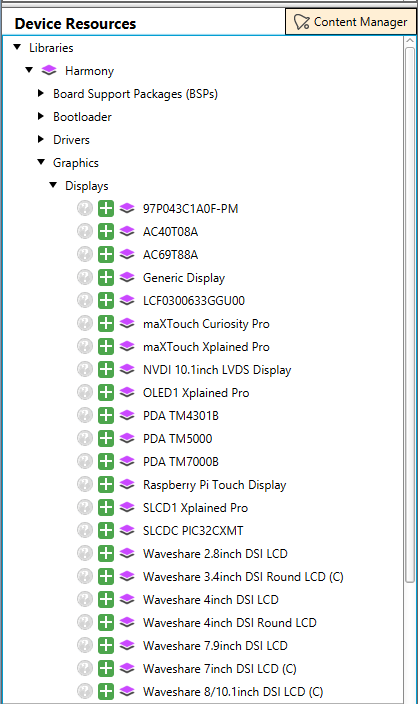The width and height of the screenshot is (418, 704).
Task: Add OLED1 Xplained Pro component
Action: (x=106, y=392)
